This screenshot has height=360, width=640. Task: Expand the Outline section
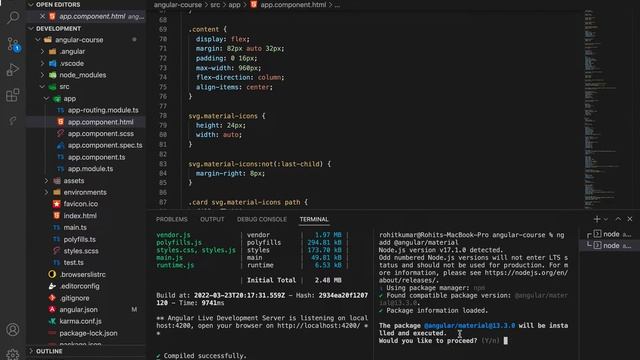point(31,351)
